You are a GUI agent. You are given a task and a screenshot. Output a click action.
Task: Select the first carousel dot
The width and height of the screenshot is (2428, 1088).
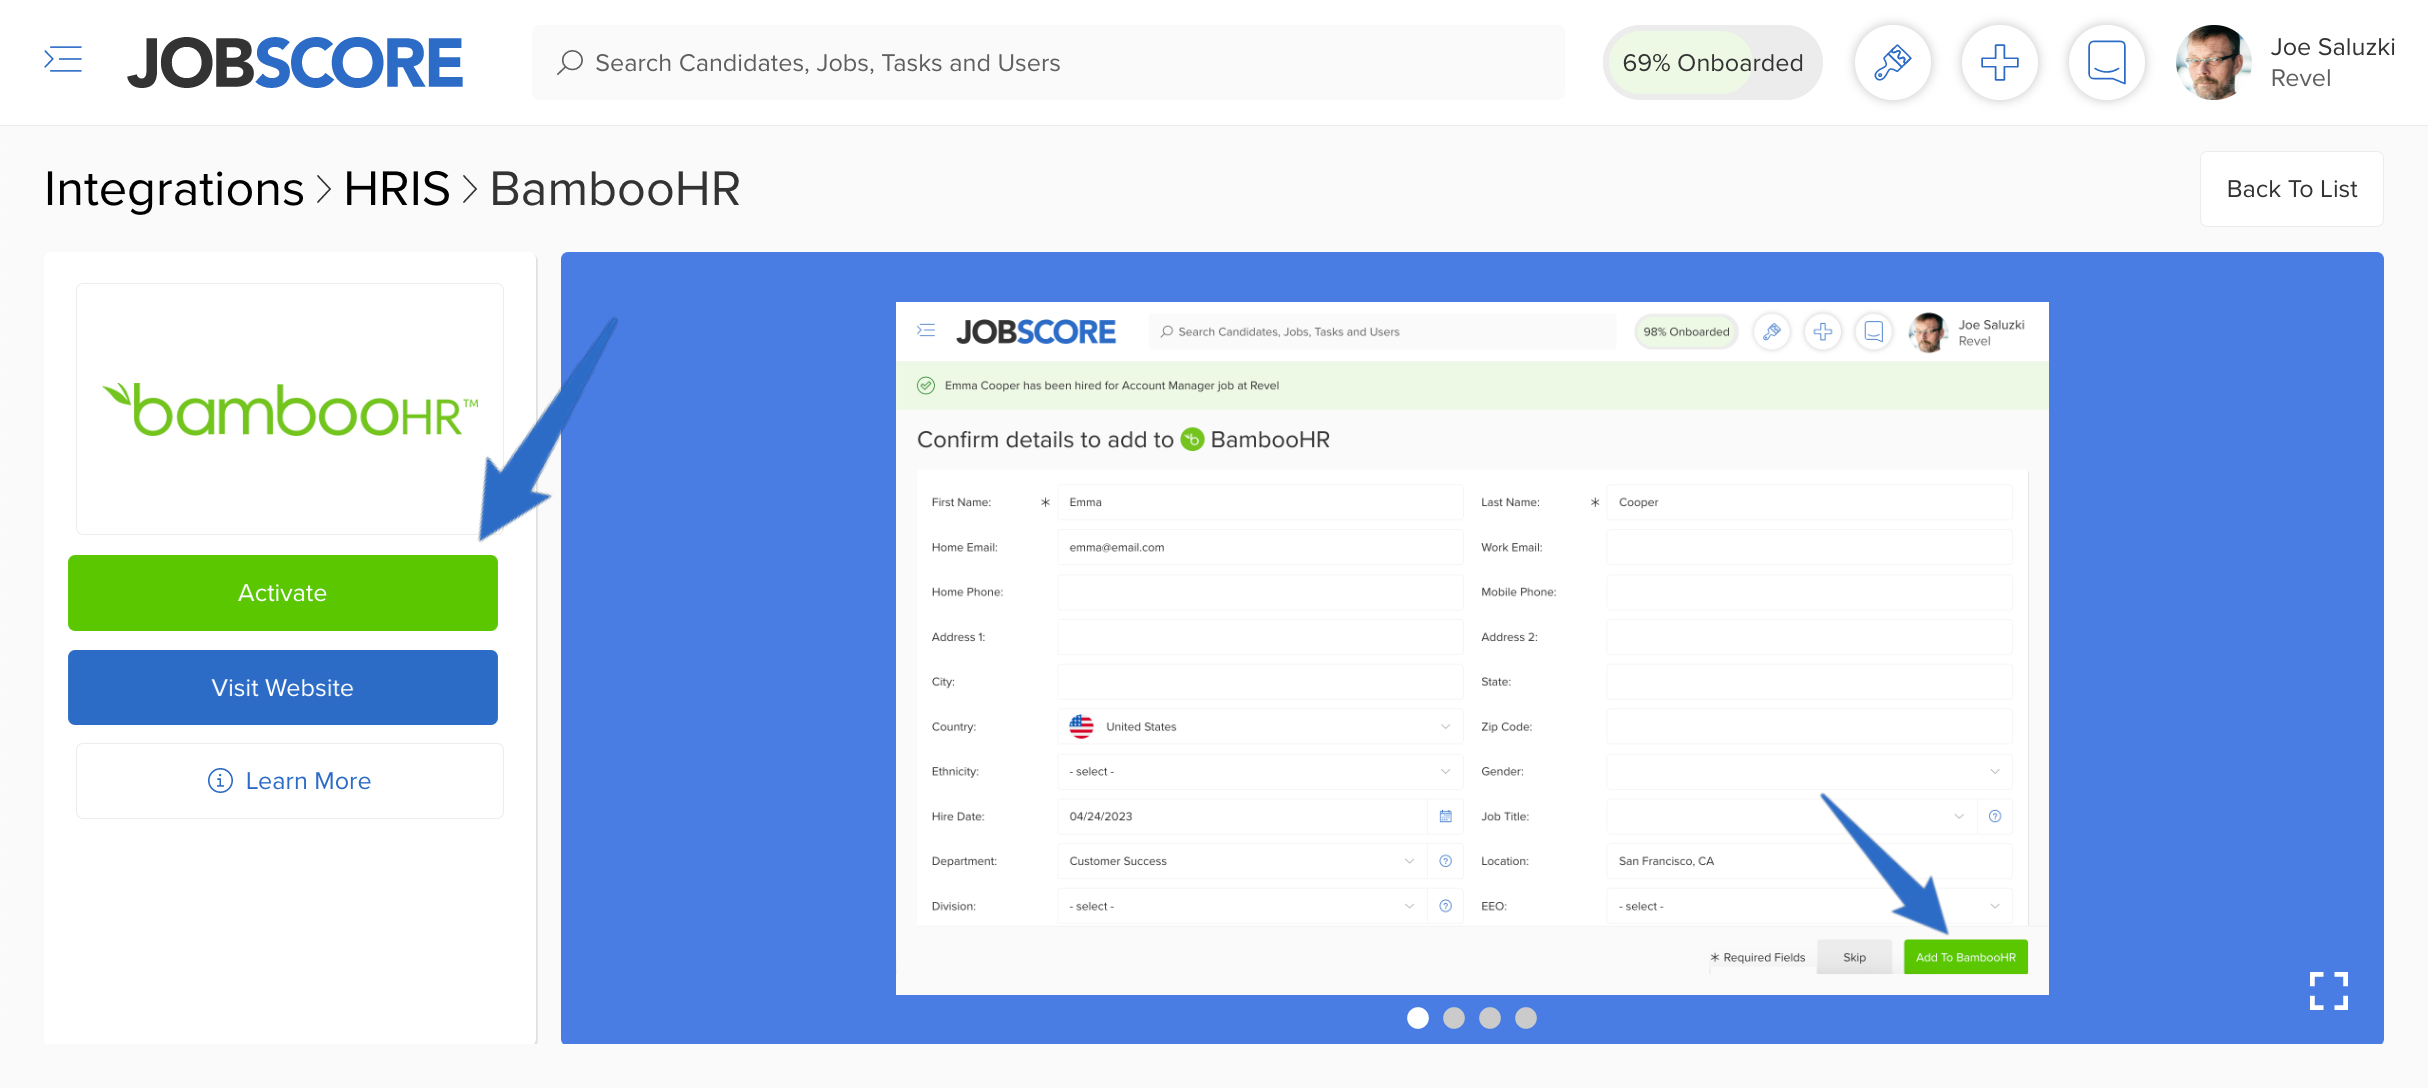1418,1018
